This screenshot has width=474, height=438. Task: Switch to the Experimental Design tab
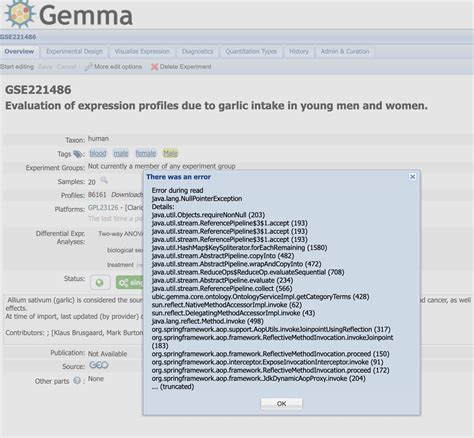pyautogui.click(x=74, y=51)
